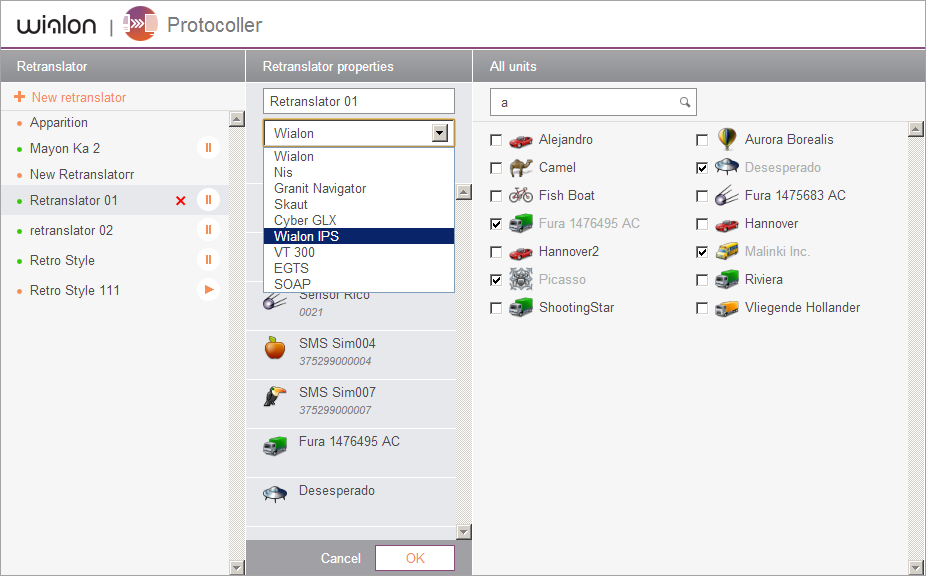This screenshot has width=926, height=576.
Task: Click the plus icon for New retranslator
Action: tap(19, 97)
